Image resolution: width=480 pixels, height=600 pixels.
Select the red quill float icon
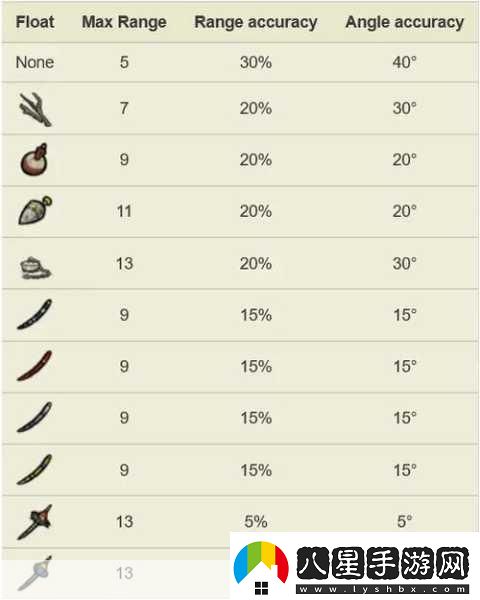34,366
